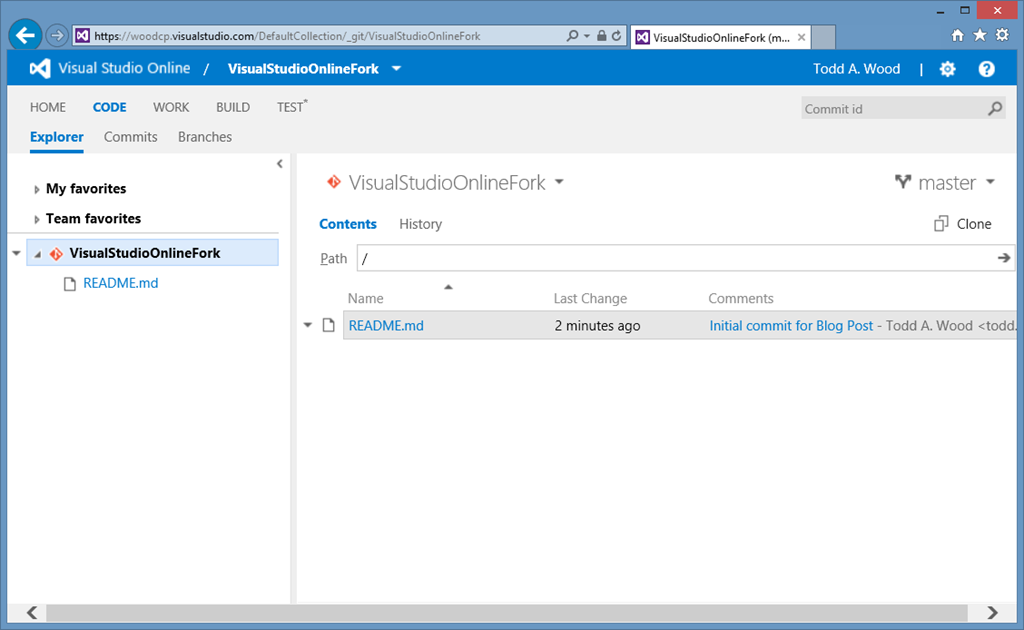The width and height of the screenshot is (1024, 630).
Task: Select the History tab
Action: [421, 224]
